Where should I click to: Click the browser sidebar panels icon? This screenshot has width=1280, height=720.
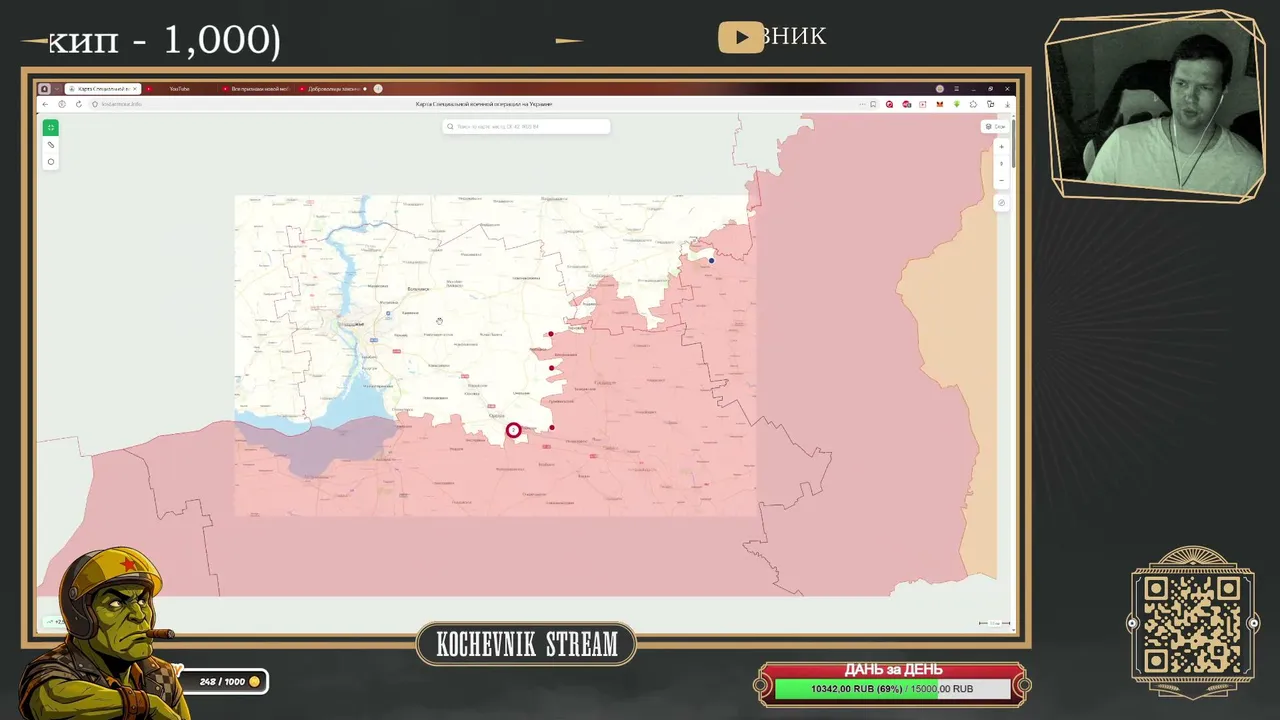(x=991, y=104)
